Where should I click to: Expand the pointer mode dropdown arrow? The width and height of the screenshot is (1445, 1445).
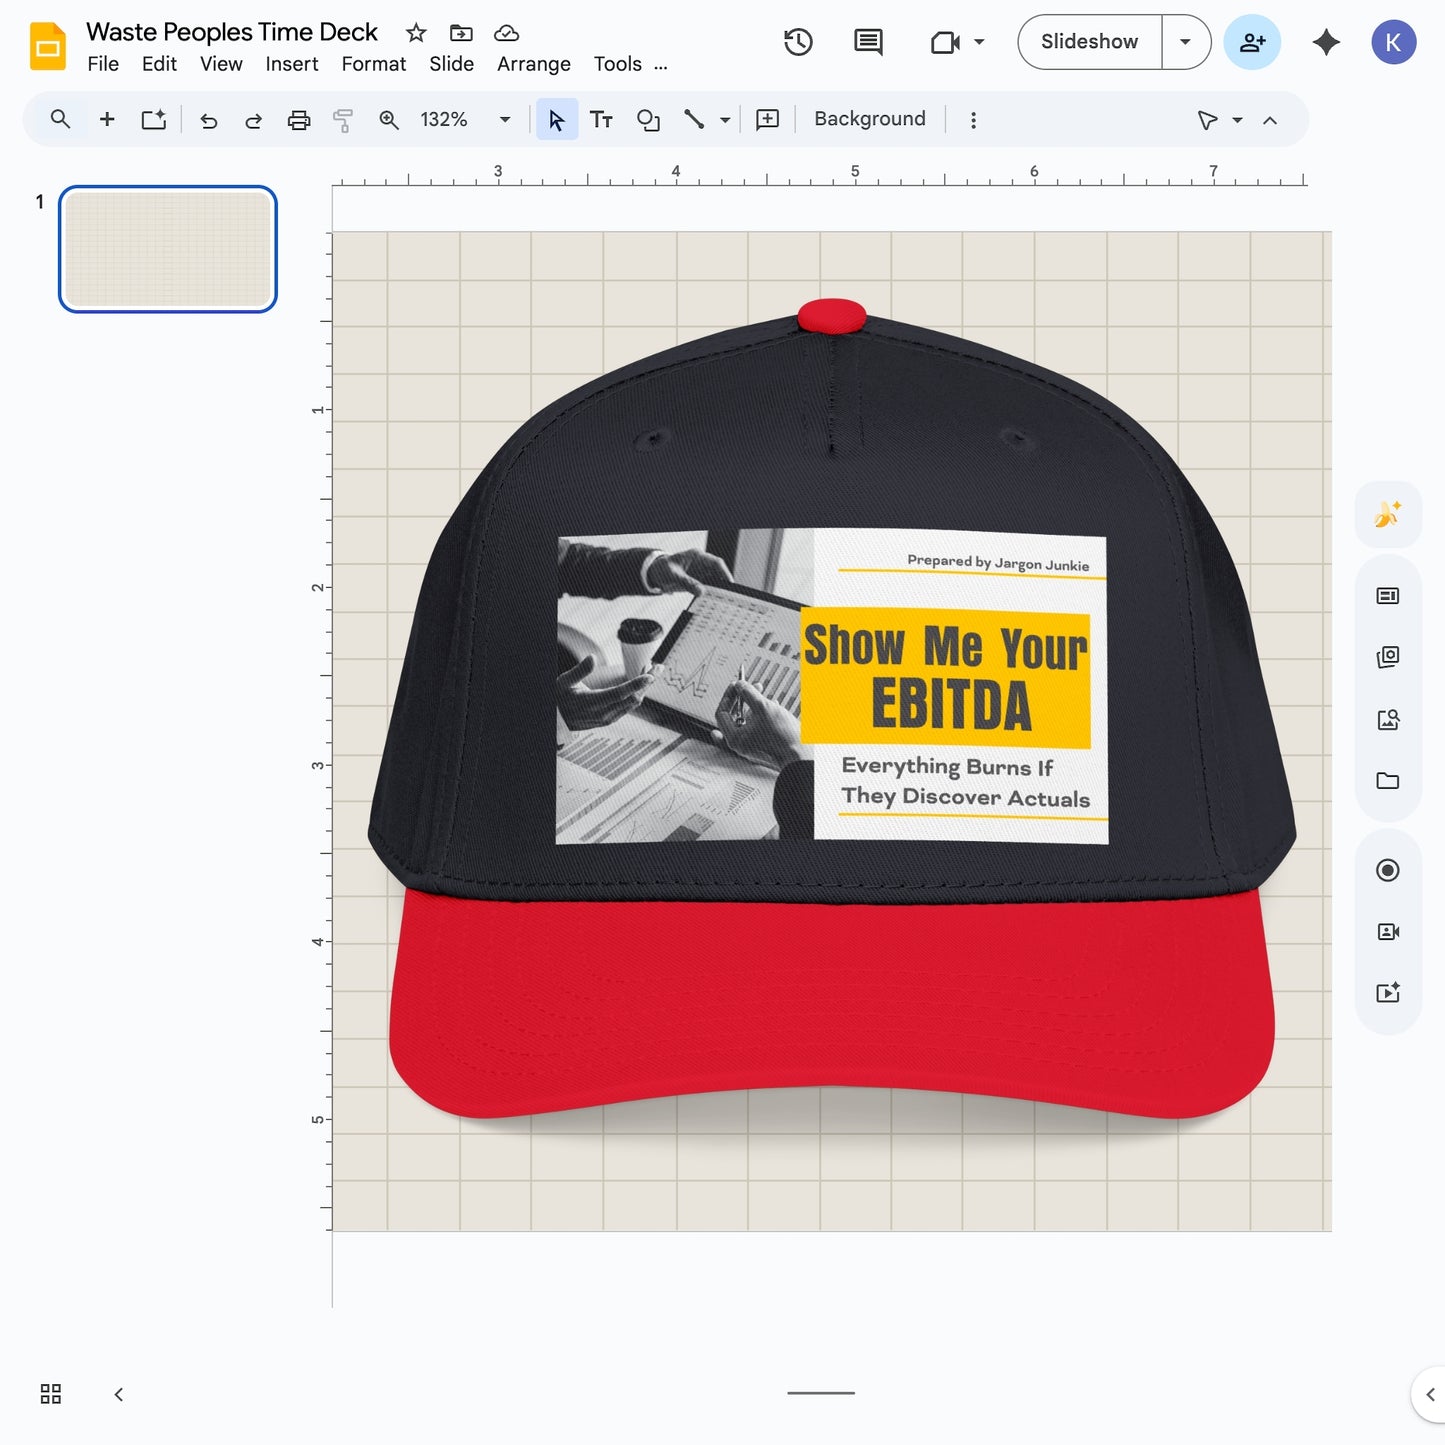pos(1237,120)
